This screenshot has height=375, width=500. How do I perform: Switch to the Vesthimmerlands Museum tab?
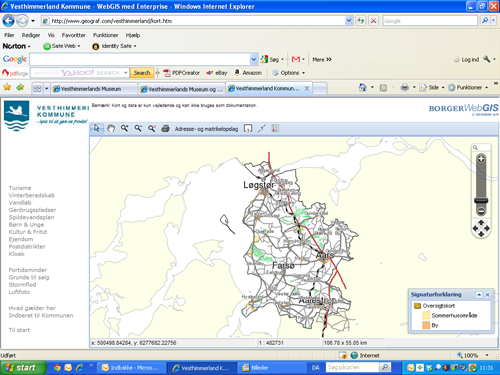pyautogui.click(x=90, y=89)
